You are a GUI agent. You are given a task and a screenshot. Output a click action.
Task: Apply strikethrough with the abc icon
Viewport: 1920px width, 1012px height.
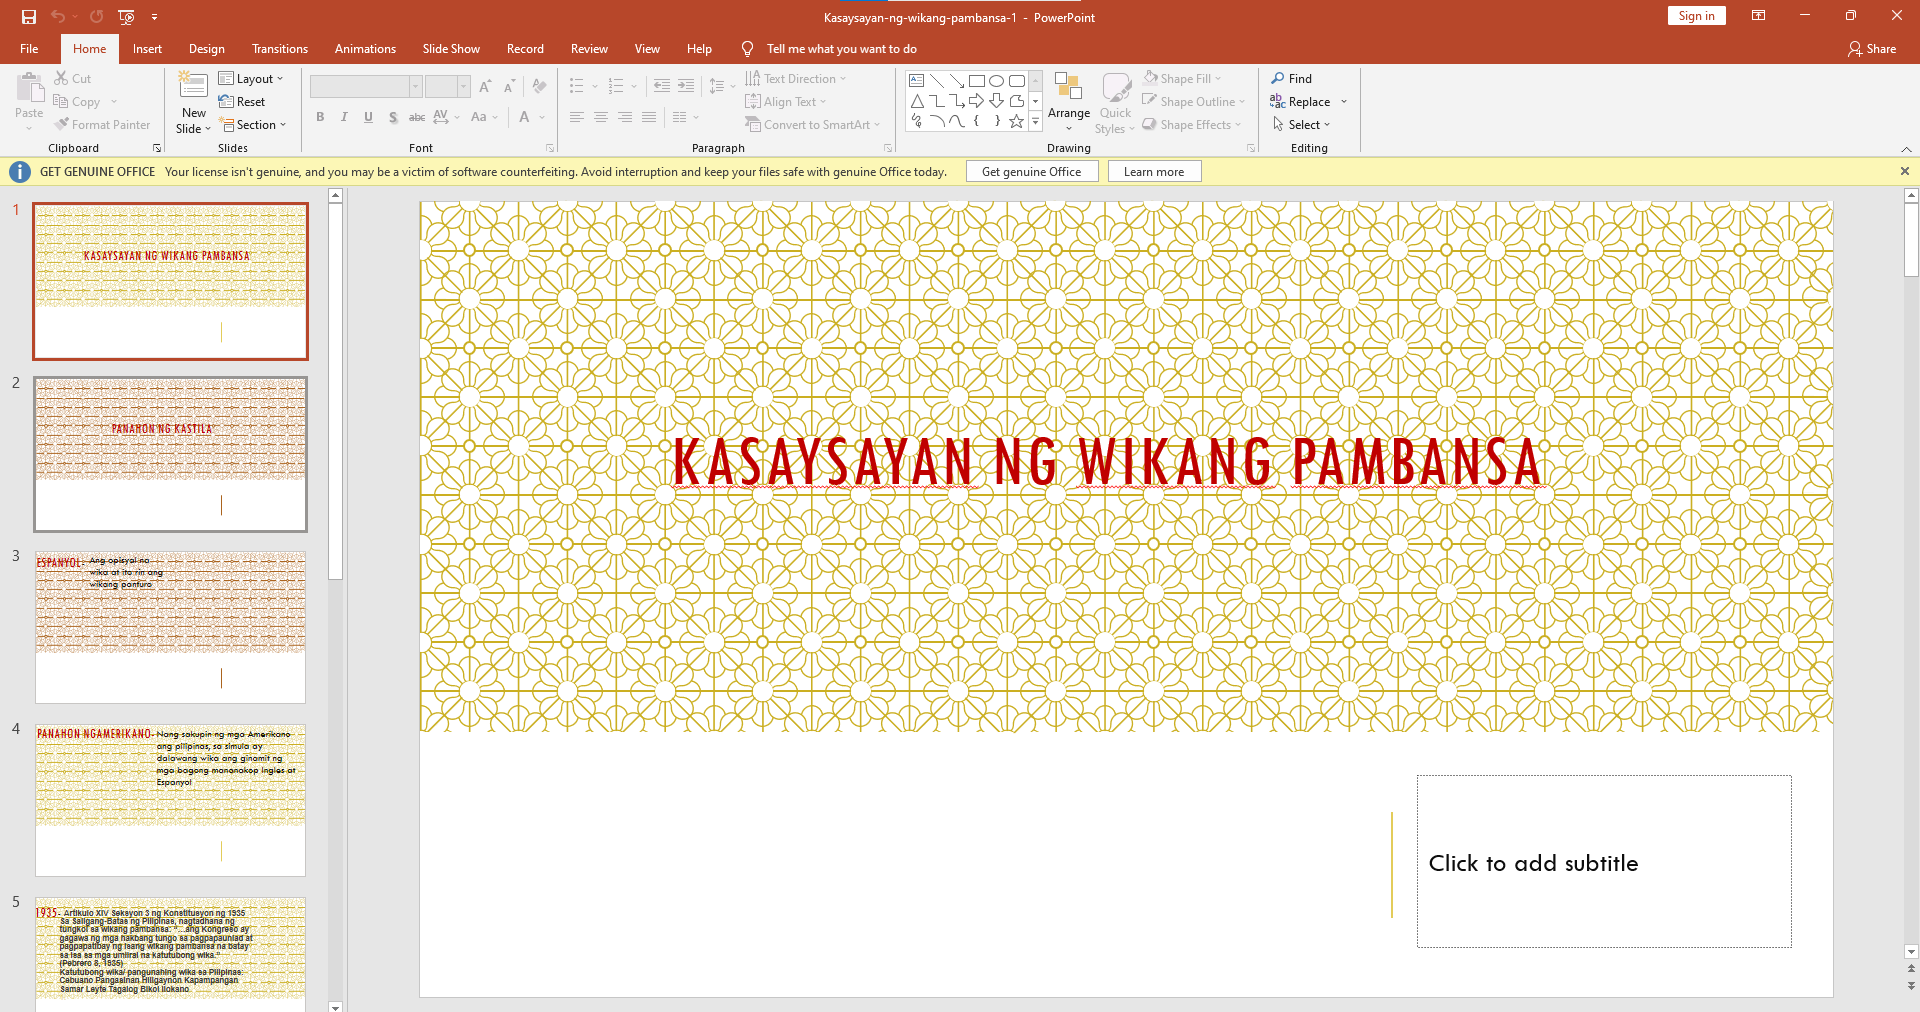pyautogui.click(x=417, y=117)
